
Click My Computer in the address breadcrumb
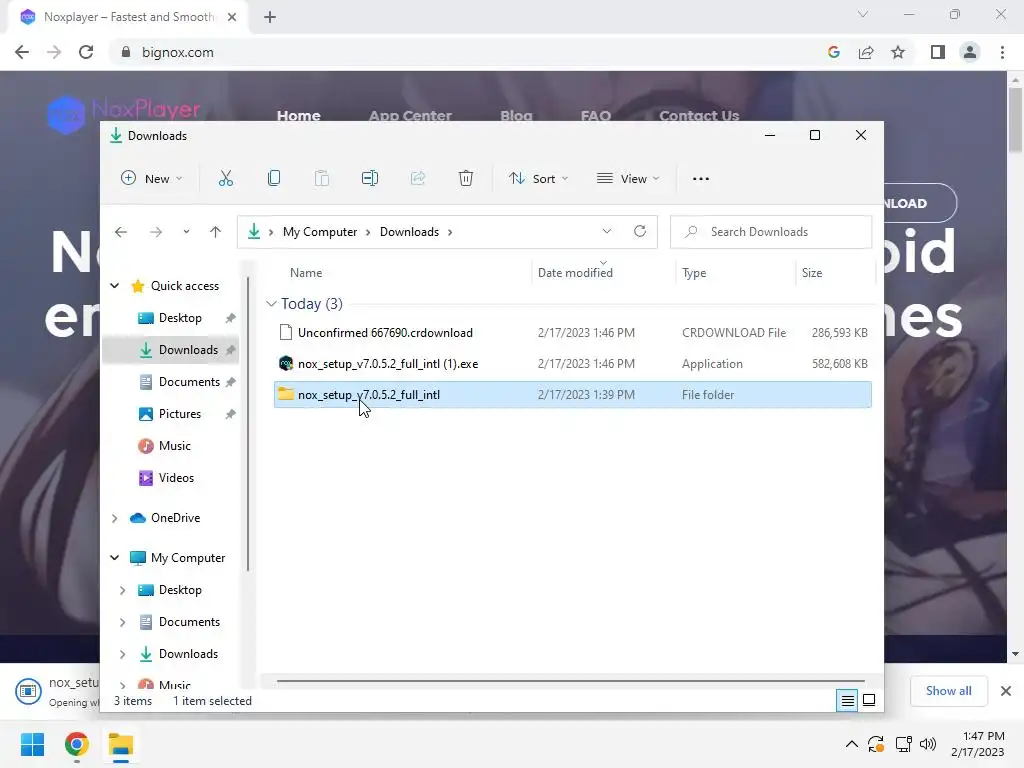(320, 232)
